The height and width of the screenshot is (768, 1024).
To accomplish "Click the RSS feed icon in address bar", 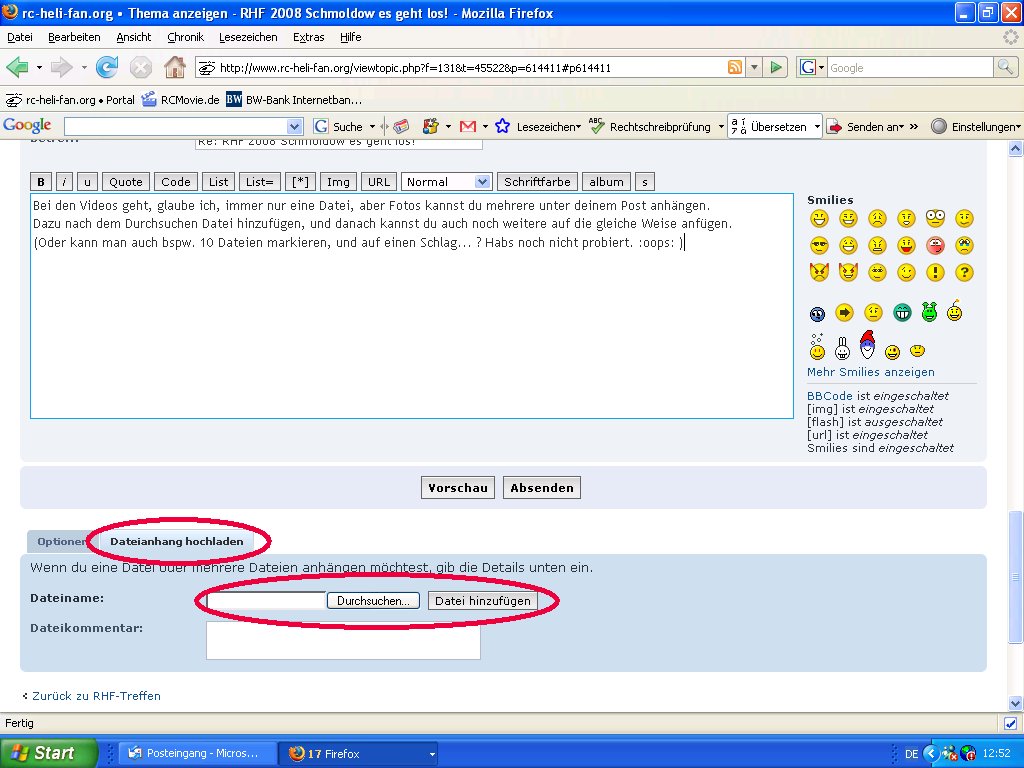I will pos(735,67).
